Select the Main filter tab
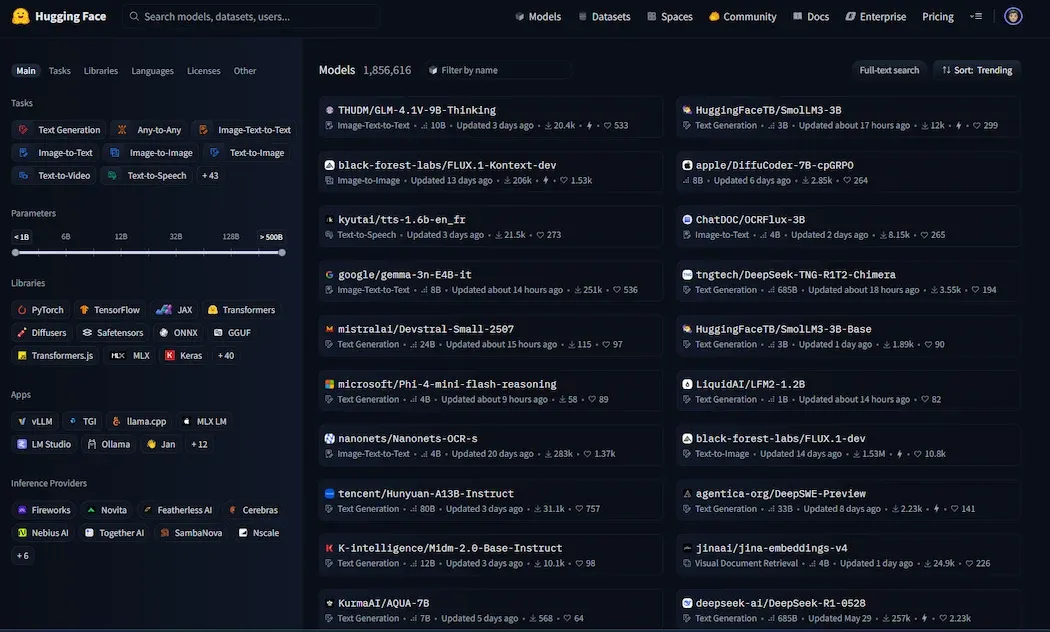 [26, 71]
